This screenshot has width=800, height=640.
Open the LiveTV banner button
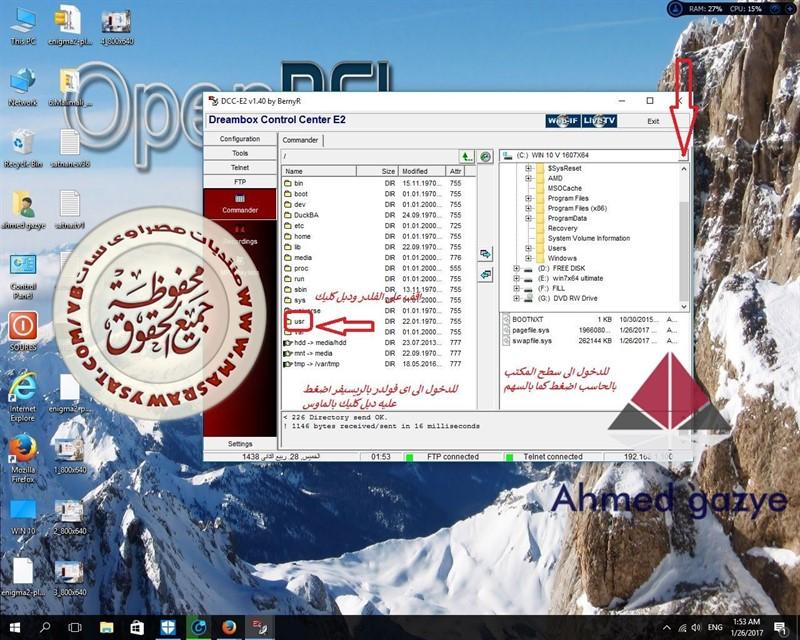click(x=599, y=121)
